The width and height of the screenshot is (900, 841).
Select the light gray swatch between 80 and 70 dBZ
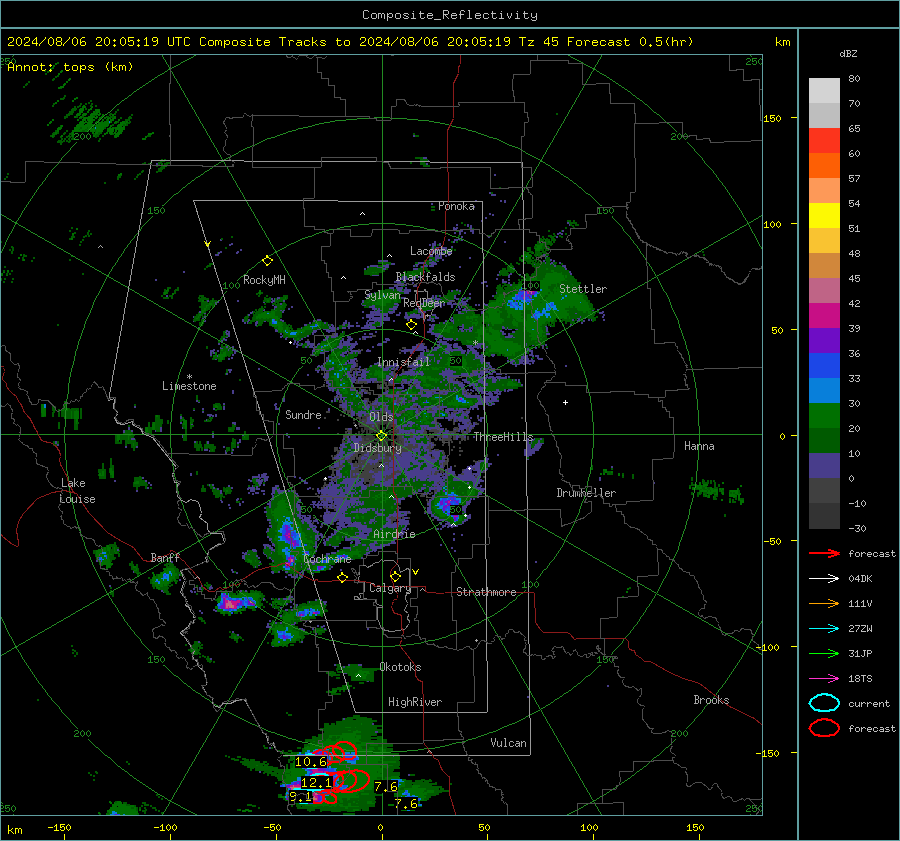coord(824,91)
